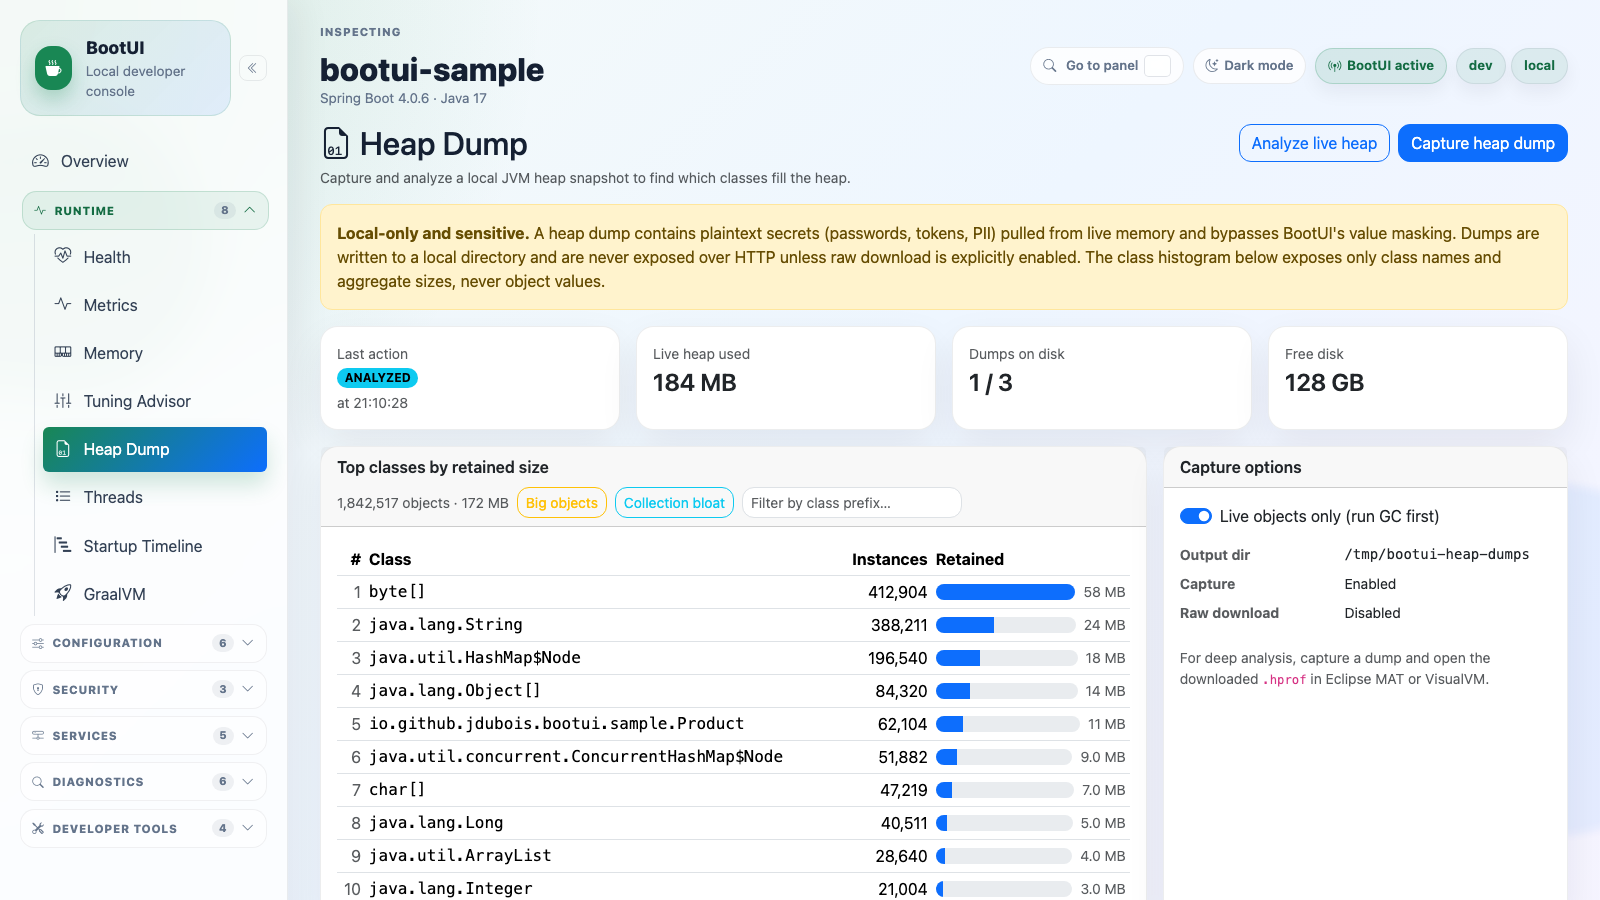Screen dimensions: 1600x900
Task: Click the Overview gauge icon
Action: point(40,161)
